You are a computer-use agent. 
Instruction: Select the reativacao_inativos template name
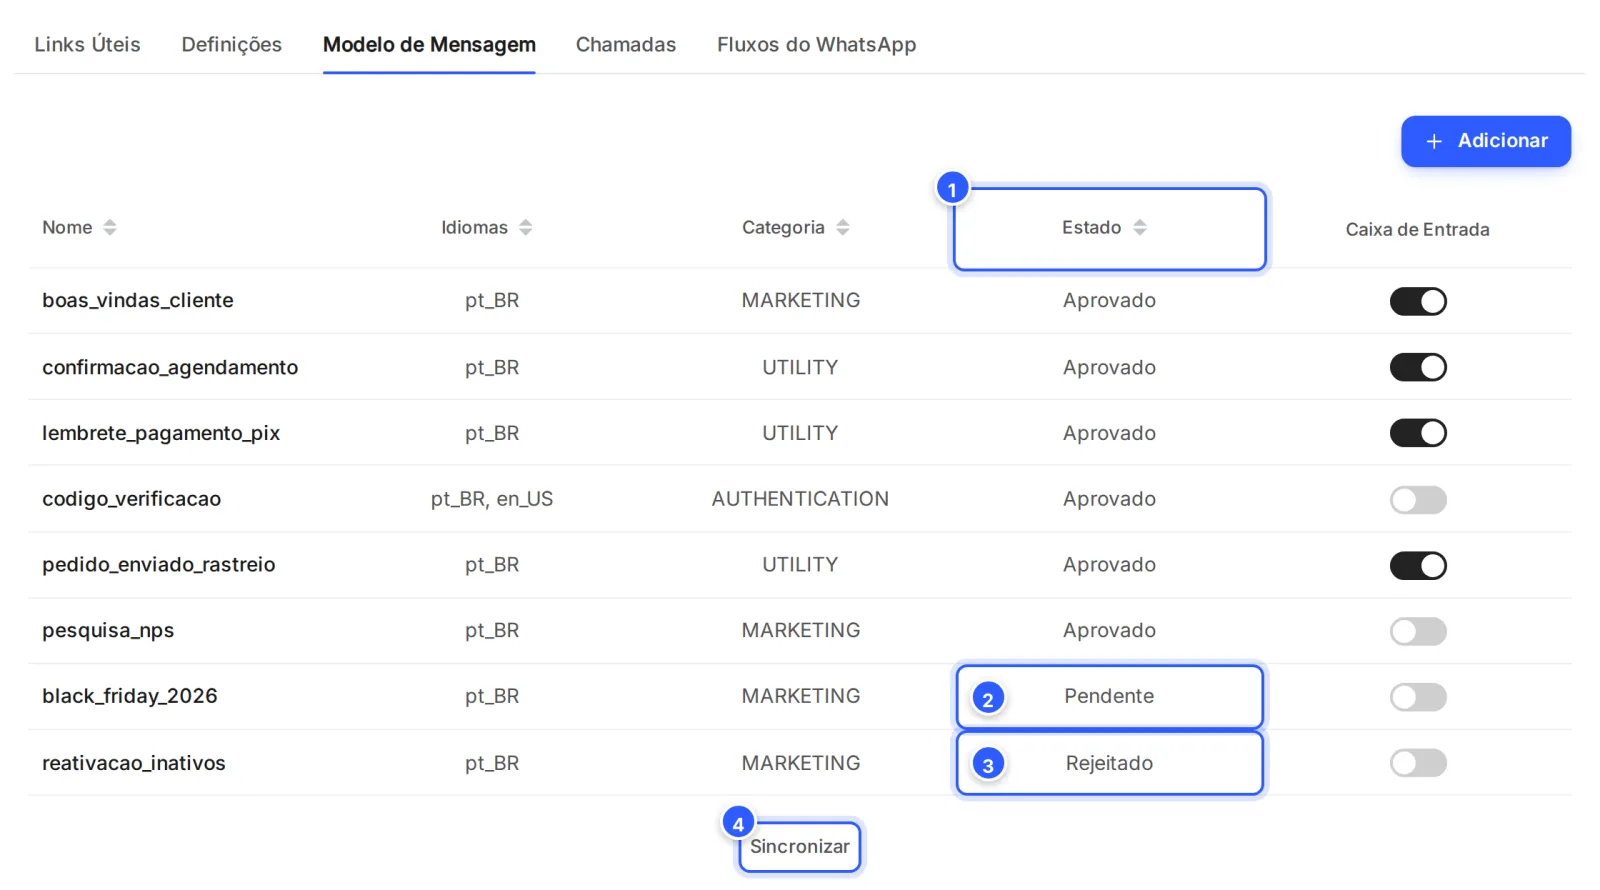[134, 763]
